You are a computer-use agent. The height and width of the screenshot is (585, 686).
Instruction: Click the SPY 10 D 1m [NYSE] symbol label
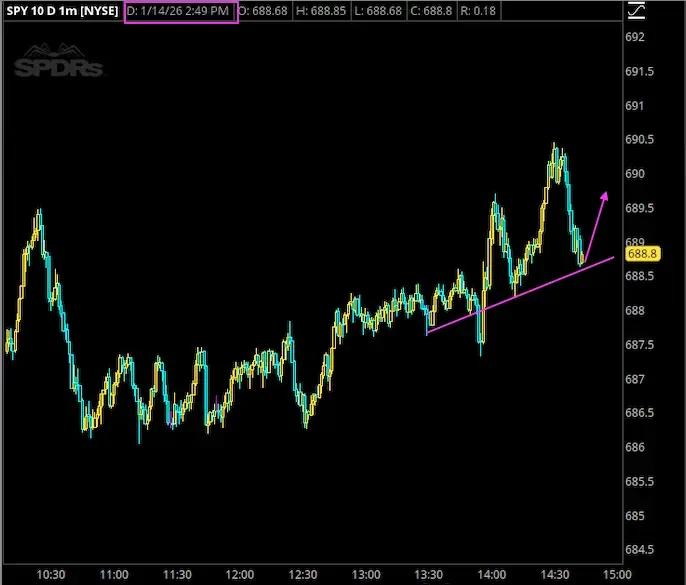[62, 11]
